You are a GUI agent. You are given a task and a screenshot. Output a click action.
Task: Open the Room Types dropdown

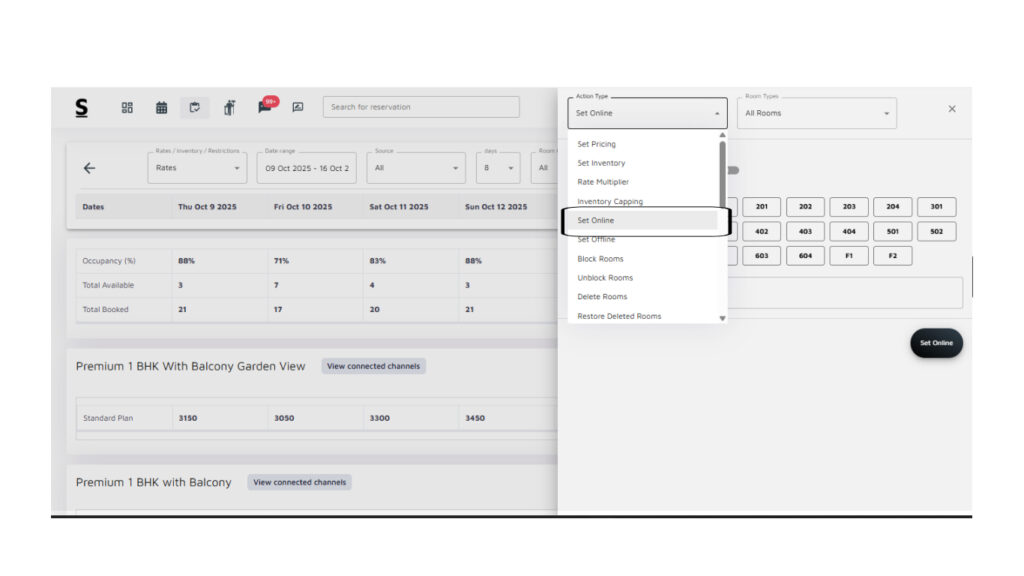[x=817, y=113]
